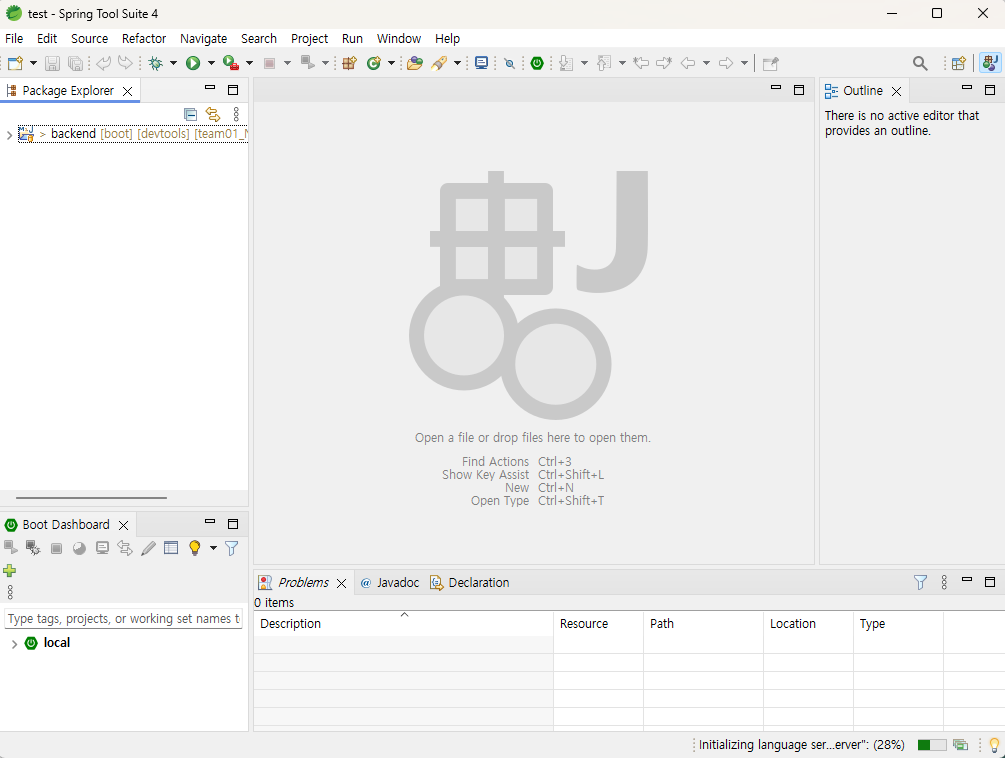Toggle Link with Editor in Package Explorer
This screenshot has height=758, width=1005.
click(213, 114)
